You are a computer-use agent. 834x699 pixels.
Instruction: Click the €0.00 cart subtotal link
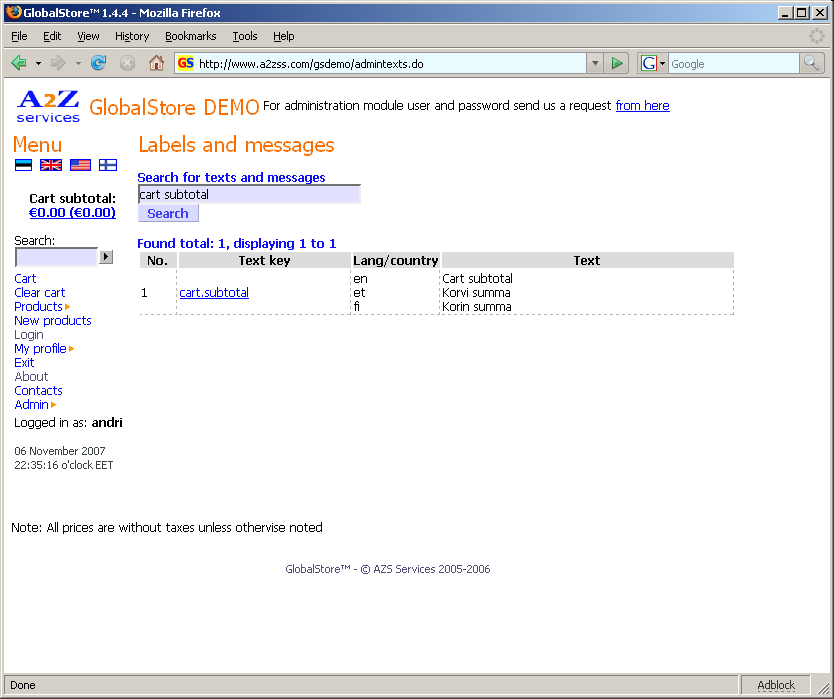click(72, 213)
